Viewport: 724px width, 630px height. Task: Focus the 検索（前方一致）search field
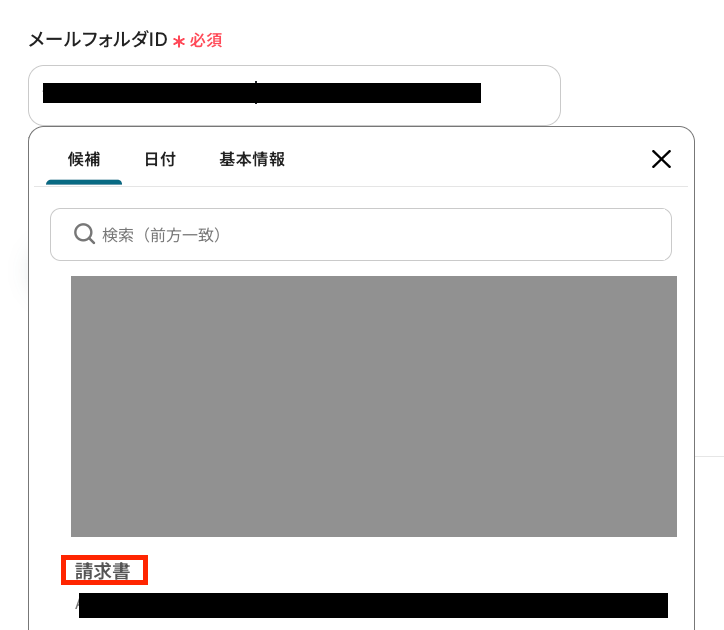361,234
